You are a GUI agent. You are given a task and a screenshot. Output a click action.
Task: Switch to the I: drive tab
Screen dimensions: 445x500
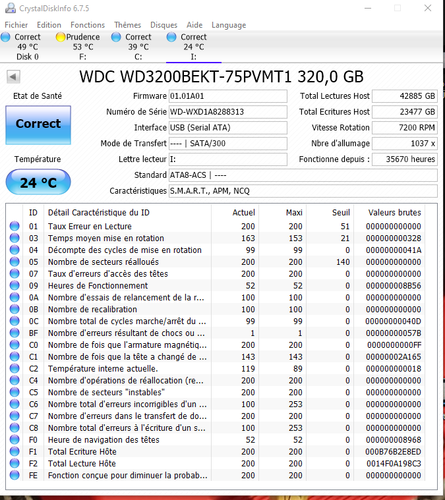click(194, 47)
